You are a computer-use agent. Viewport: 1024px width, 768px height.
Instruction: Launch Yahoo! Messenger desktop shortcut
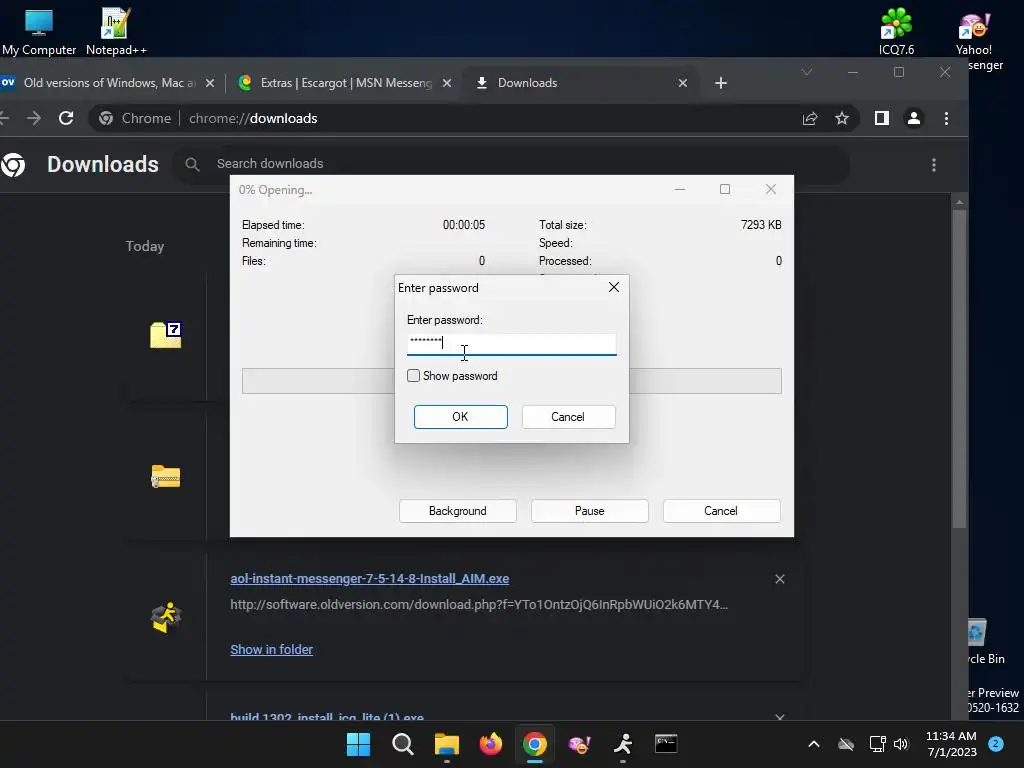[x=974, y=39]
